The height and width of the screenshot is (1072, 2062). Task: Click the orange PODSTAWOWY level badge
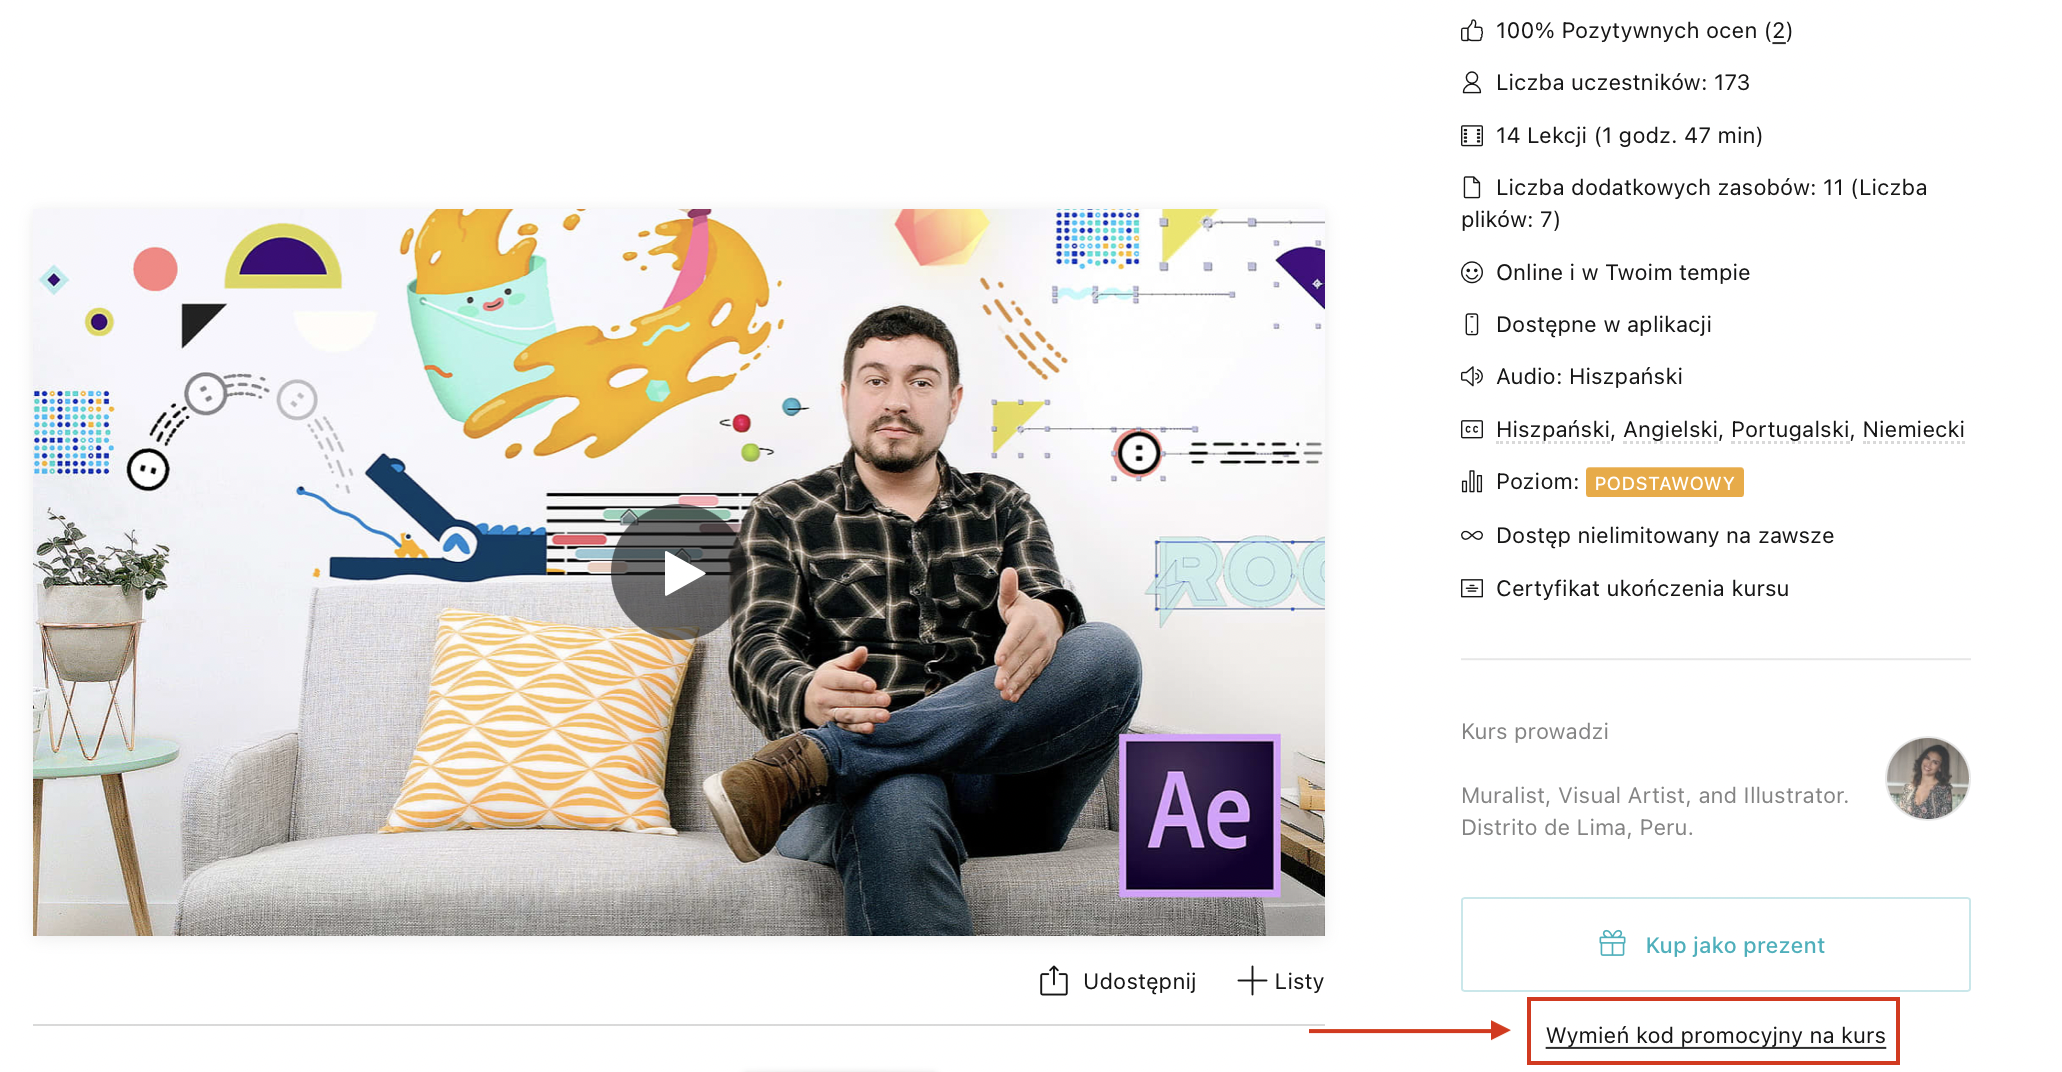point(1664,483)
